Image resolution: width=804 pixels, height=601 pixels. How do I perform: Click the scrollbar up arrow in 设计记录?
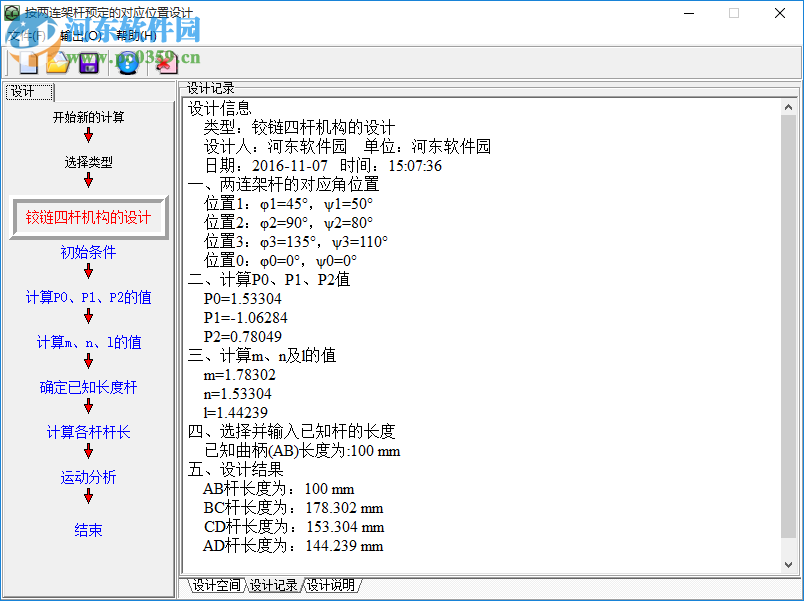[x=788, y=107]
